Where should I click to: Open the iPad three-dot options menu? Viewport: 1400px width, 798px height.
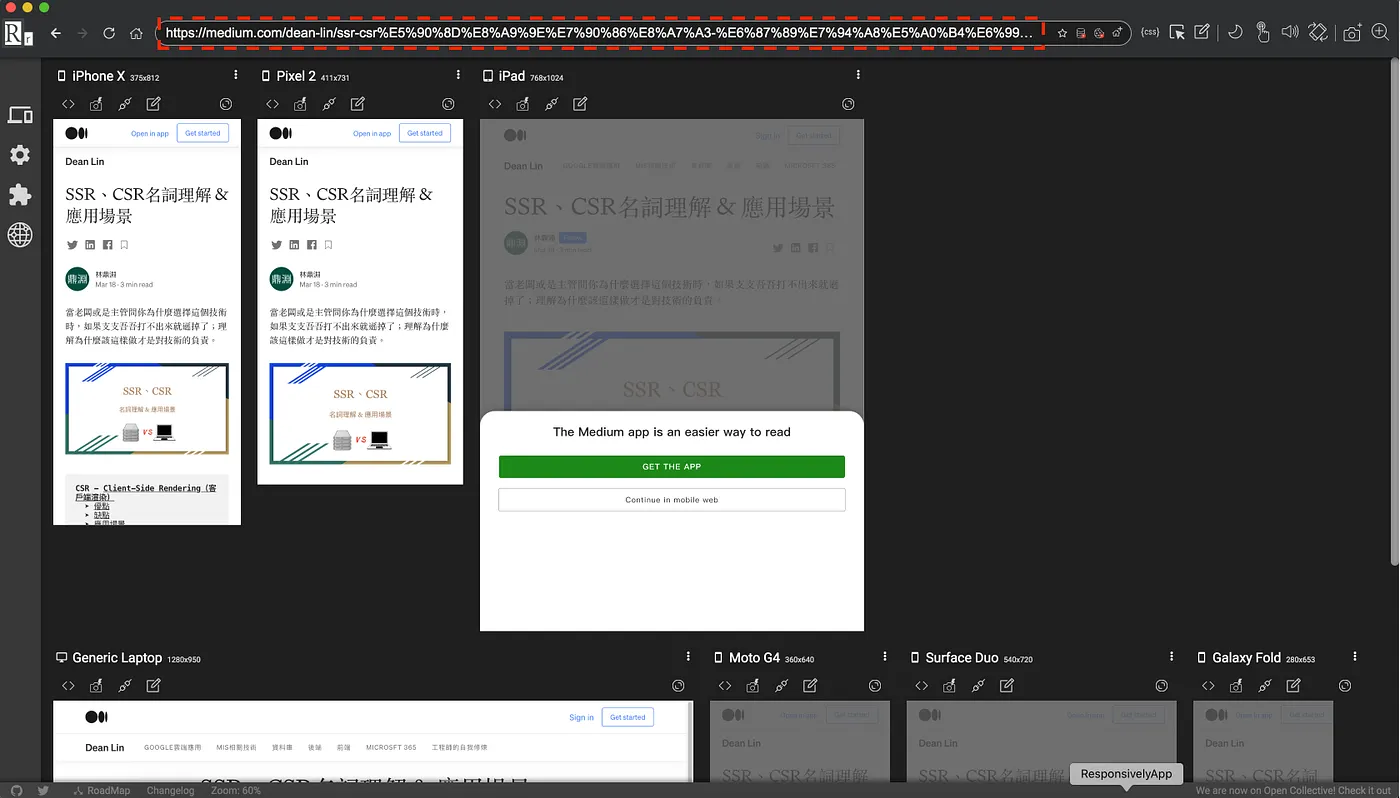[x=859, y=75]
